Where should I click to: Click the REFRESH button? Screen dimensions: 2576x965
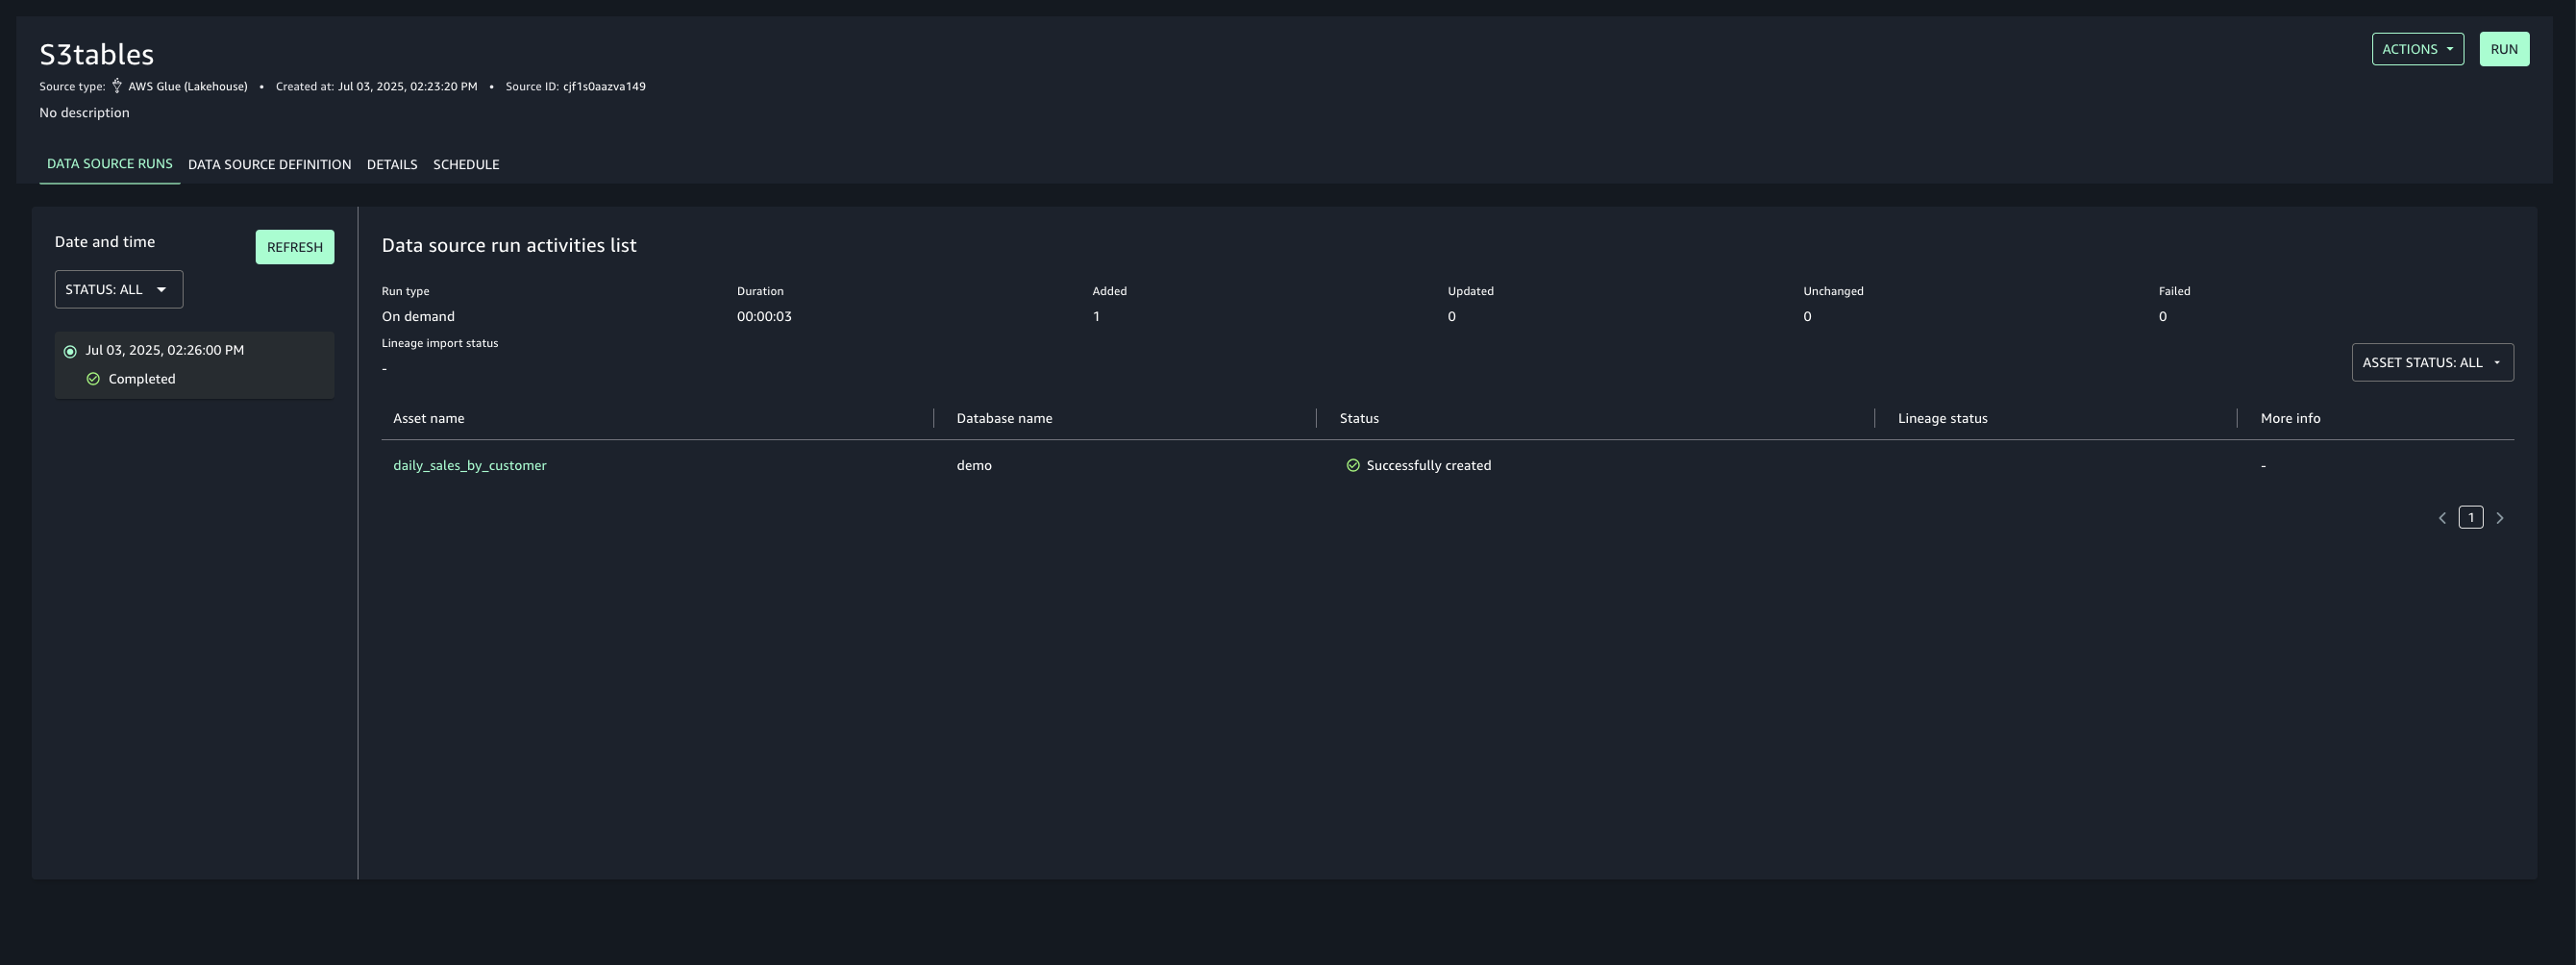294,247
